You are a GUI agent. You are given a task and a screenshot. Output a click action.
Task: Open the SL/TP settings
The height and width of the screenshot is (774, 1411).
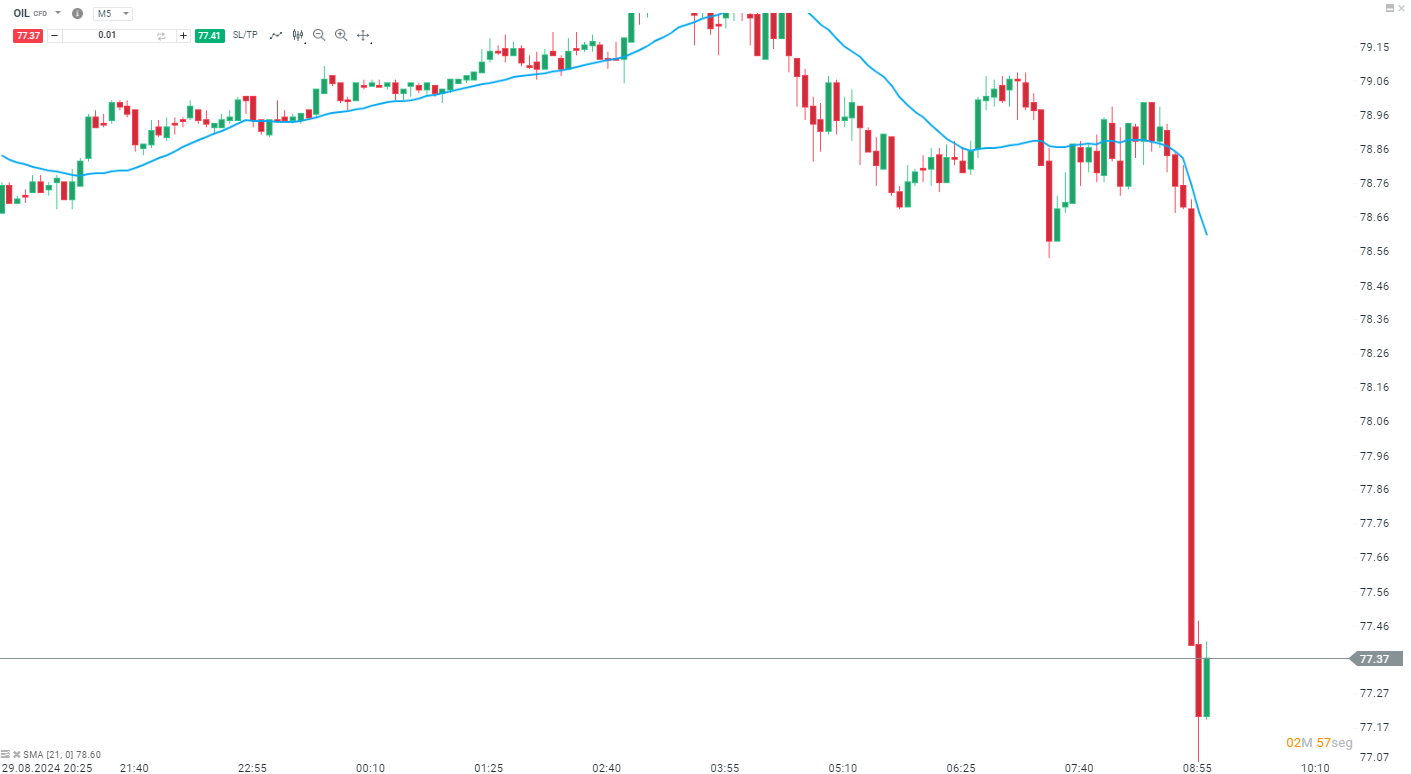click(245, 35)
